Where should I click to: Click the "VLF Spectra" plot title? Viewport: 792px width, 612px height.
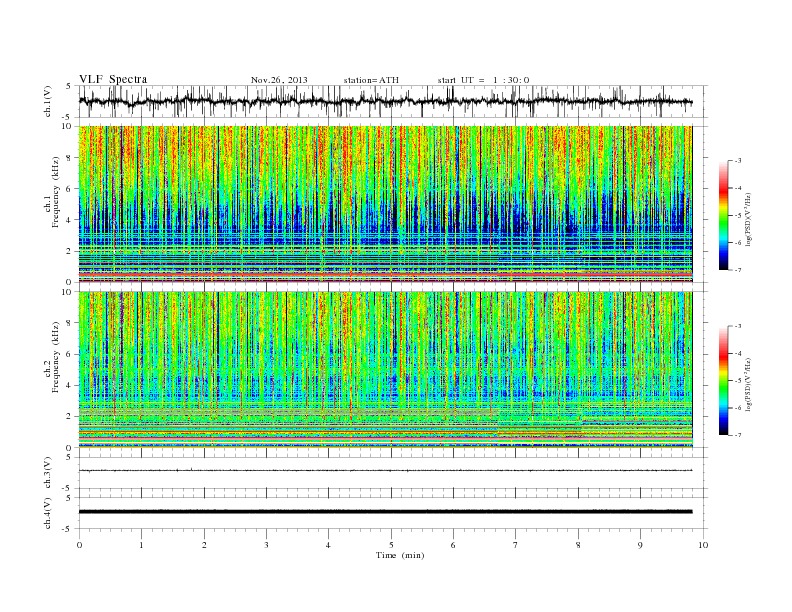click(x=113, y=79)
